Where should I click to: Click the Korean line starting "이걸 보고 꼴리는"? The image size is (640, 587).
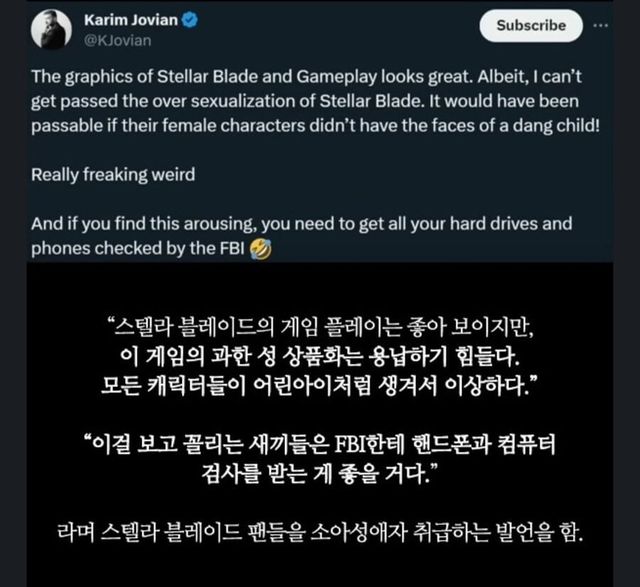click(x=320, y=445)
